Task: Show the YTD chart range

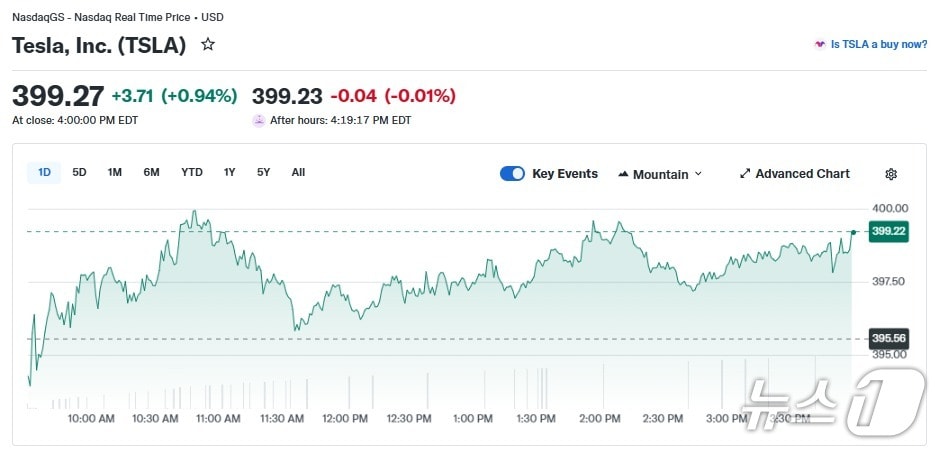Action: tap(192, 172)
